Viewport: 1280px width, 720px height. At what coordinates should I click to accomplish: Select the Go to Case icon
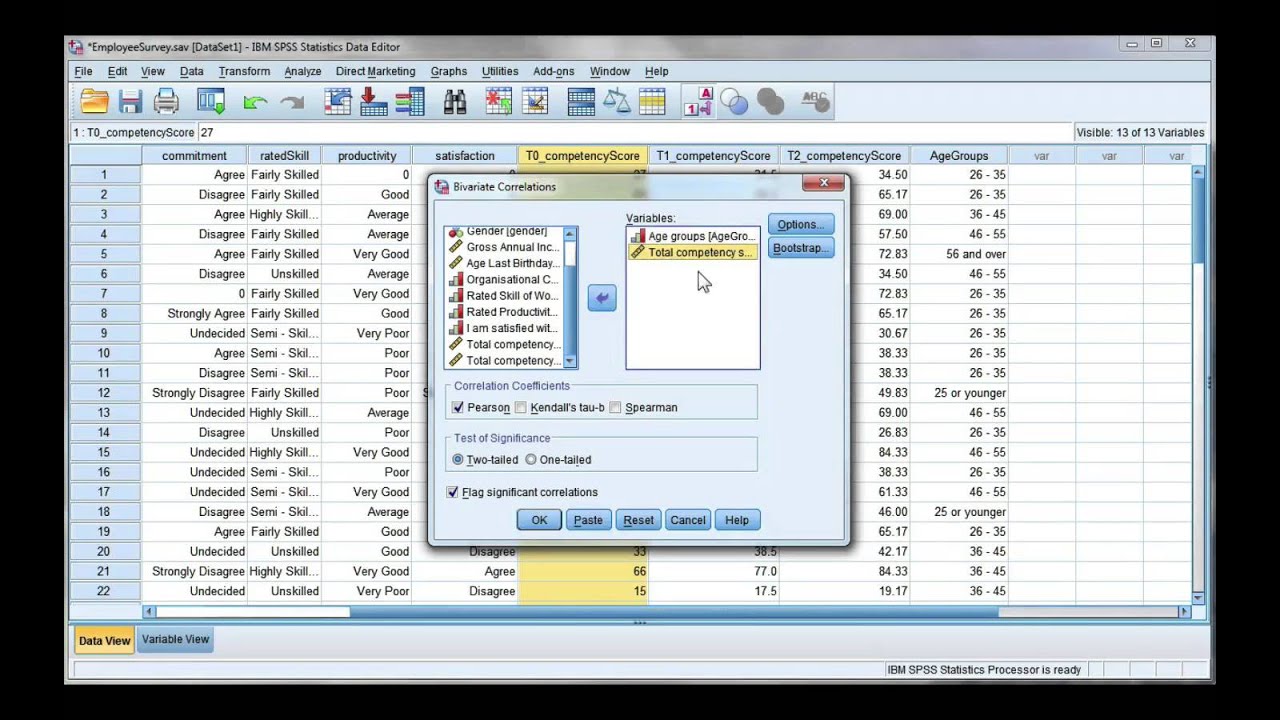point(338,101)
